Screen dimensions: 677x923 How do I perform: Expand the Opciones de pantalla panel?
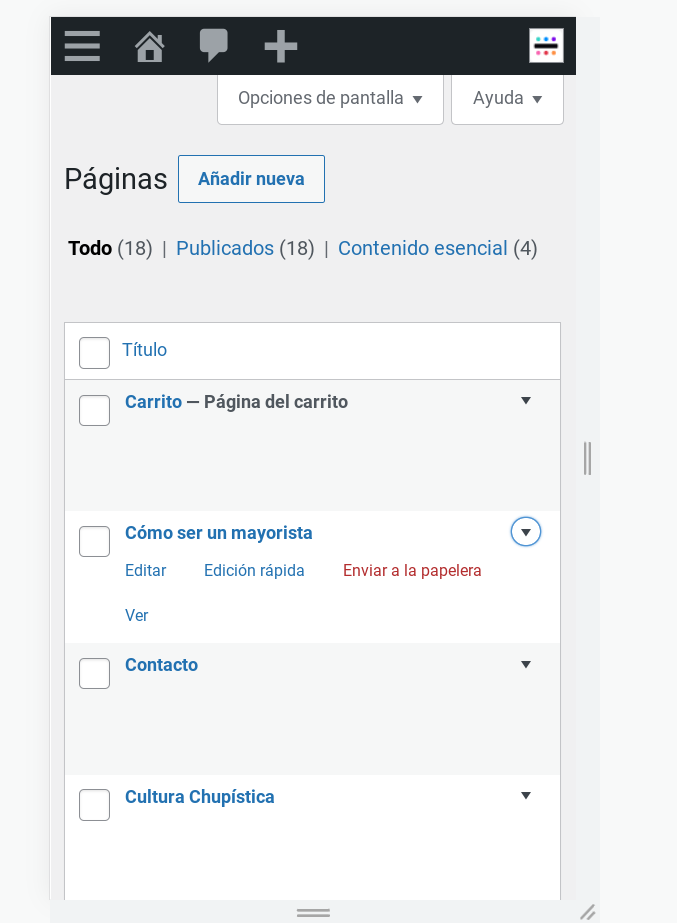[330, 98]
